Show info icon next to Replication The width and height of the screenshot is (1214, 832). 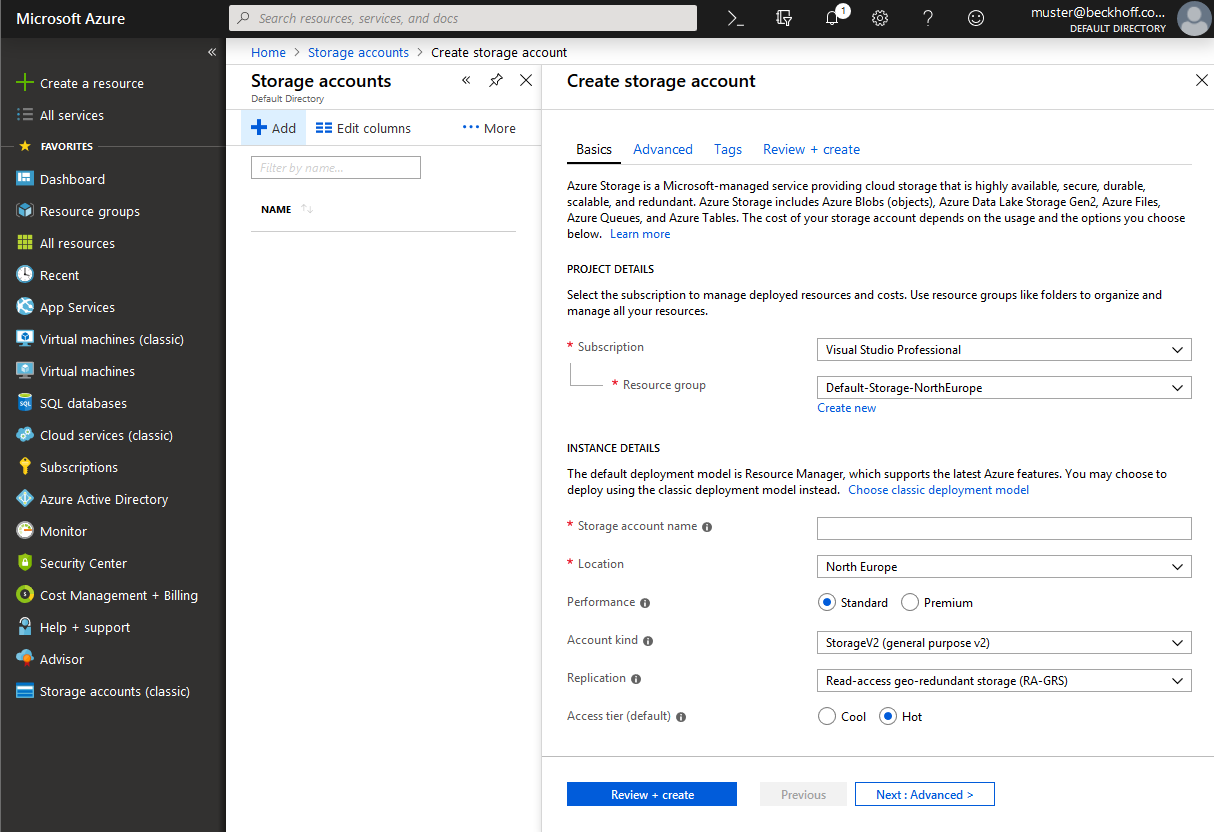pyautogui.click(x=636, y=679)
